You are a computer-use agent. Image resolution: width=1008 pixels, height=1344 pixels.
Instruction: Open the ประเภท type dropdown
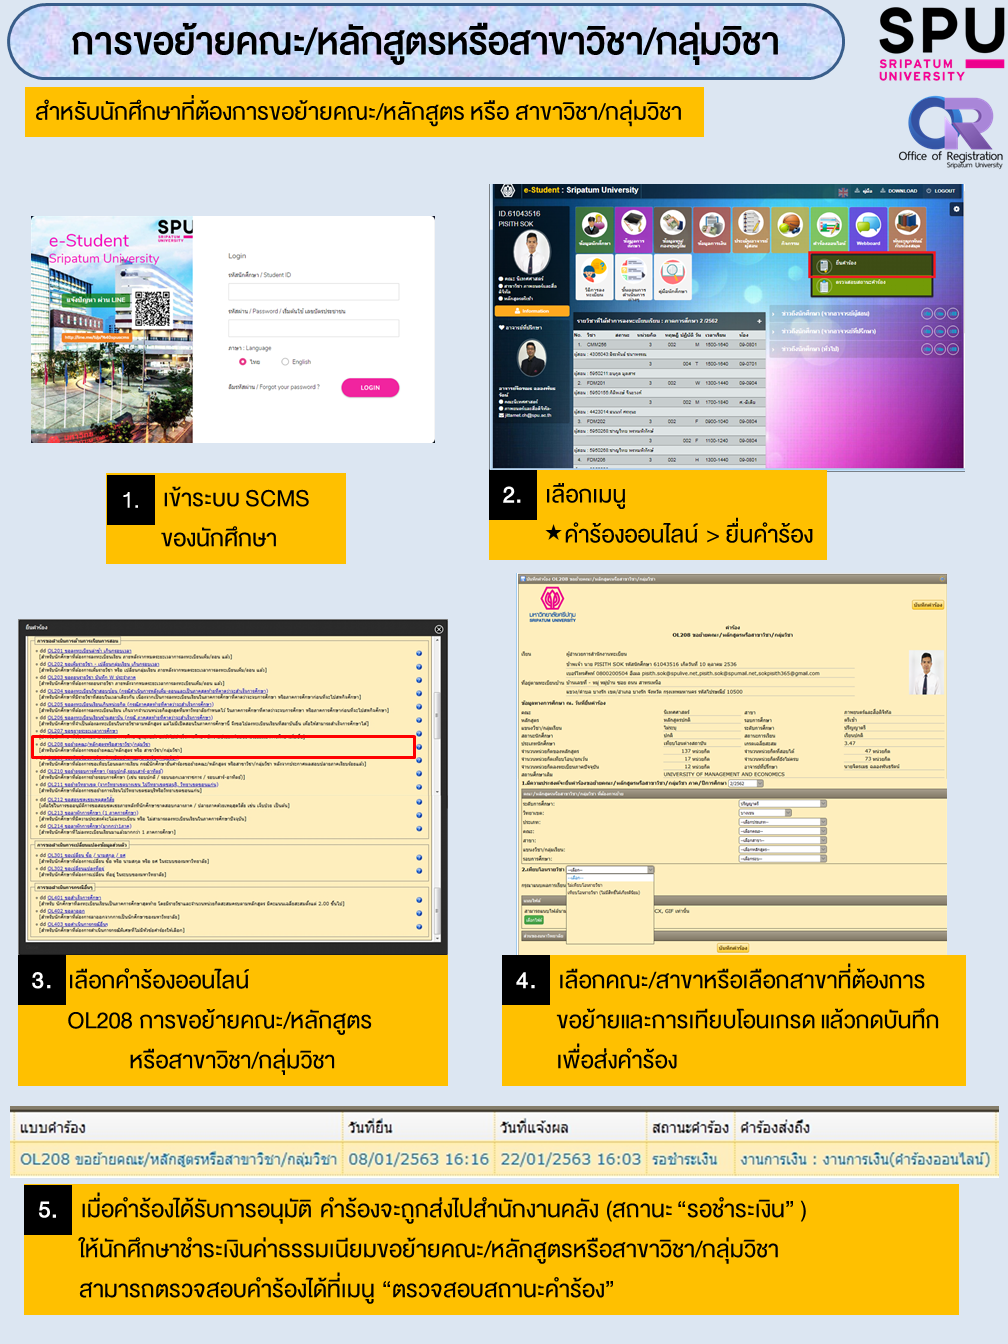pyautogui.click(x=783, y=822)
